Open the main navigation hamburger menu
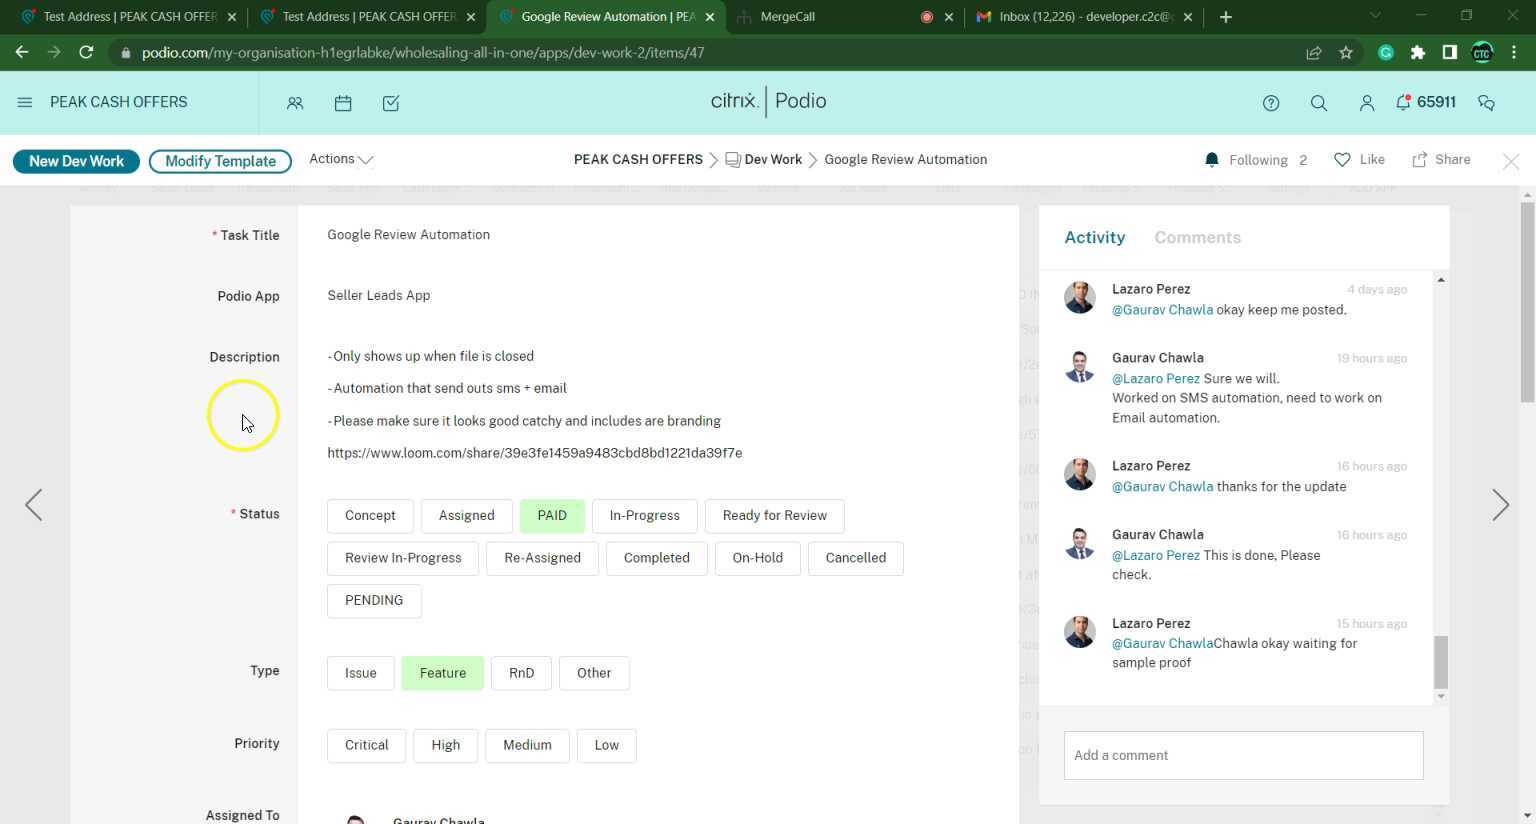 (x=25, y=101)
